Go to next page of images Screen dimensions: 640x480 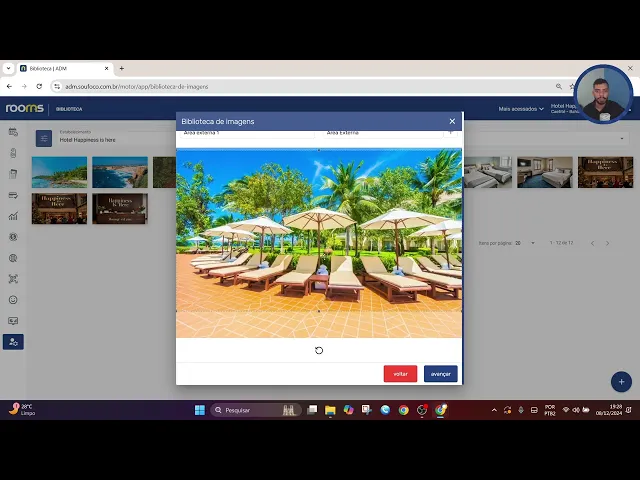pyautogui.click(x=607, y=243)
